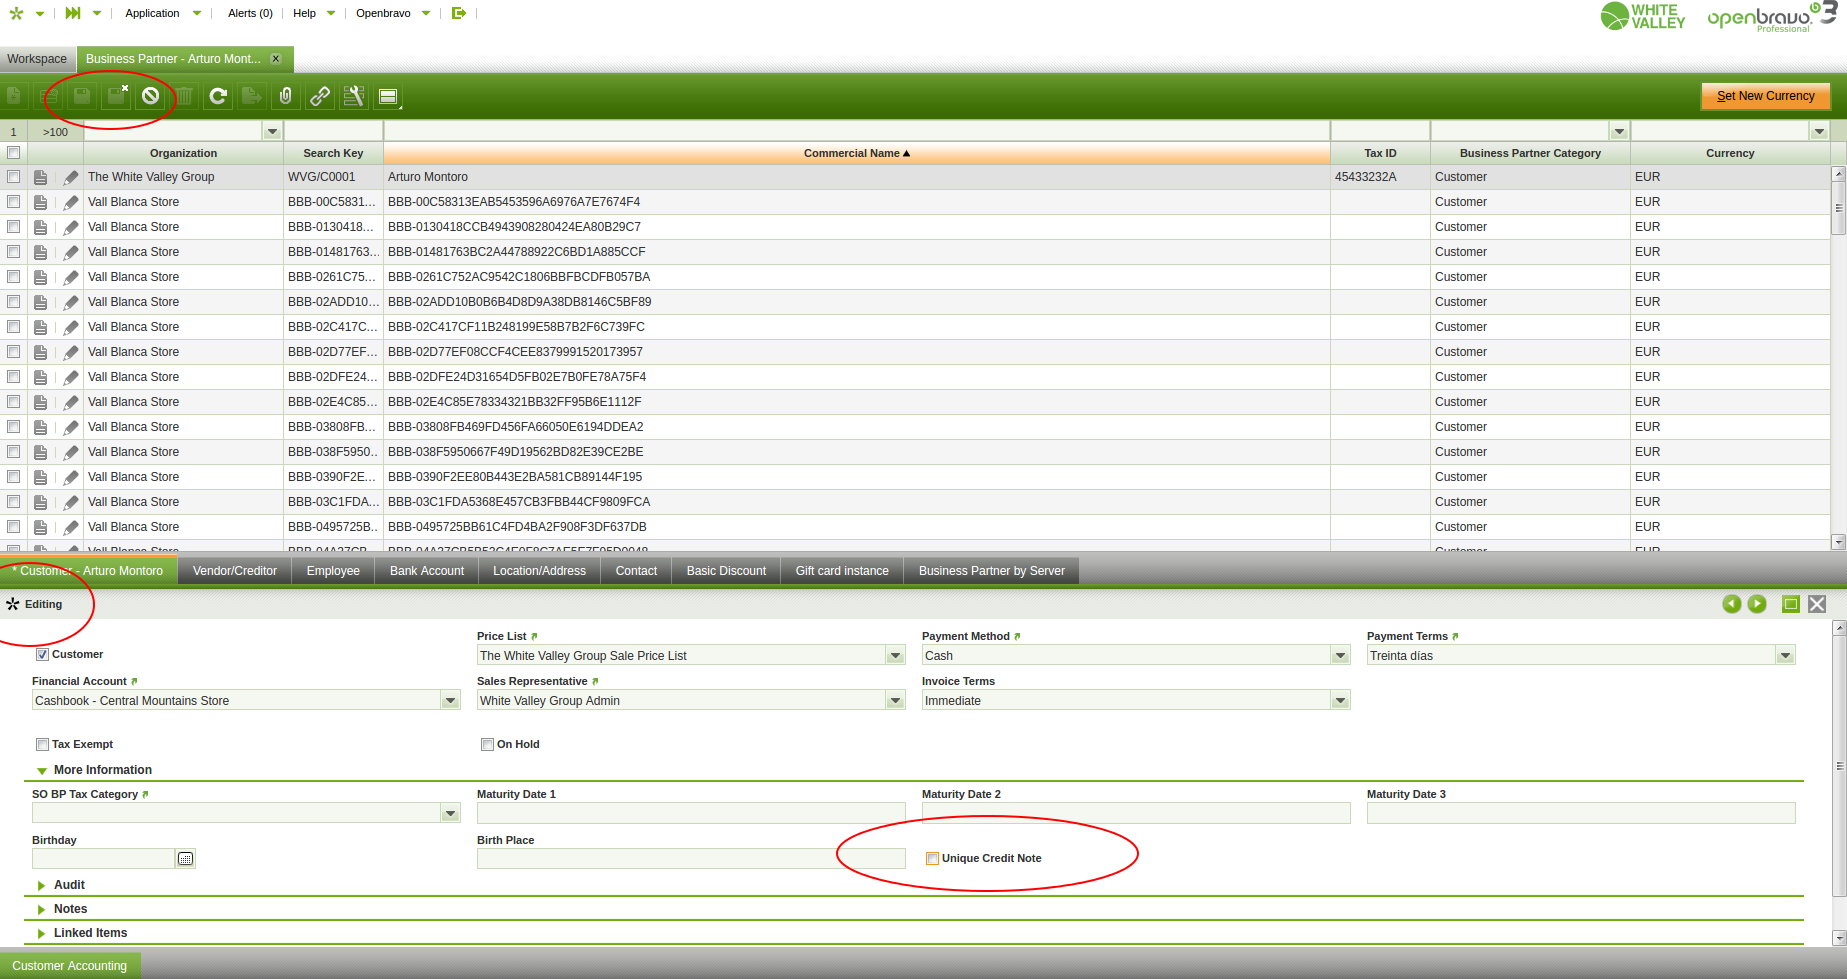Click the Refresh toolbar icon
This screenshot has width=1847, height=979.
coord(218,96)
